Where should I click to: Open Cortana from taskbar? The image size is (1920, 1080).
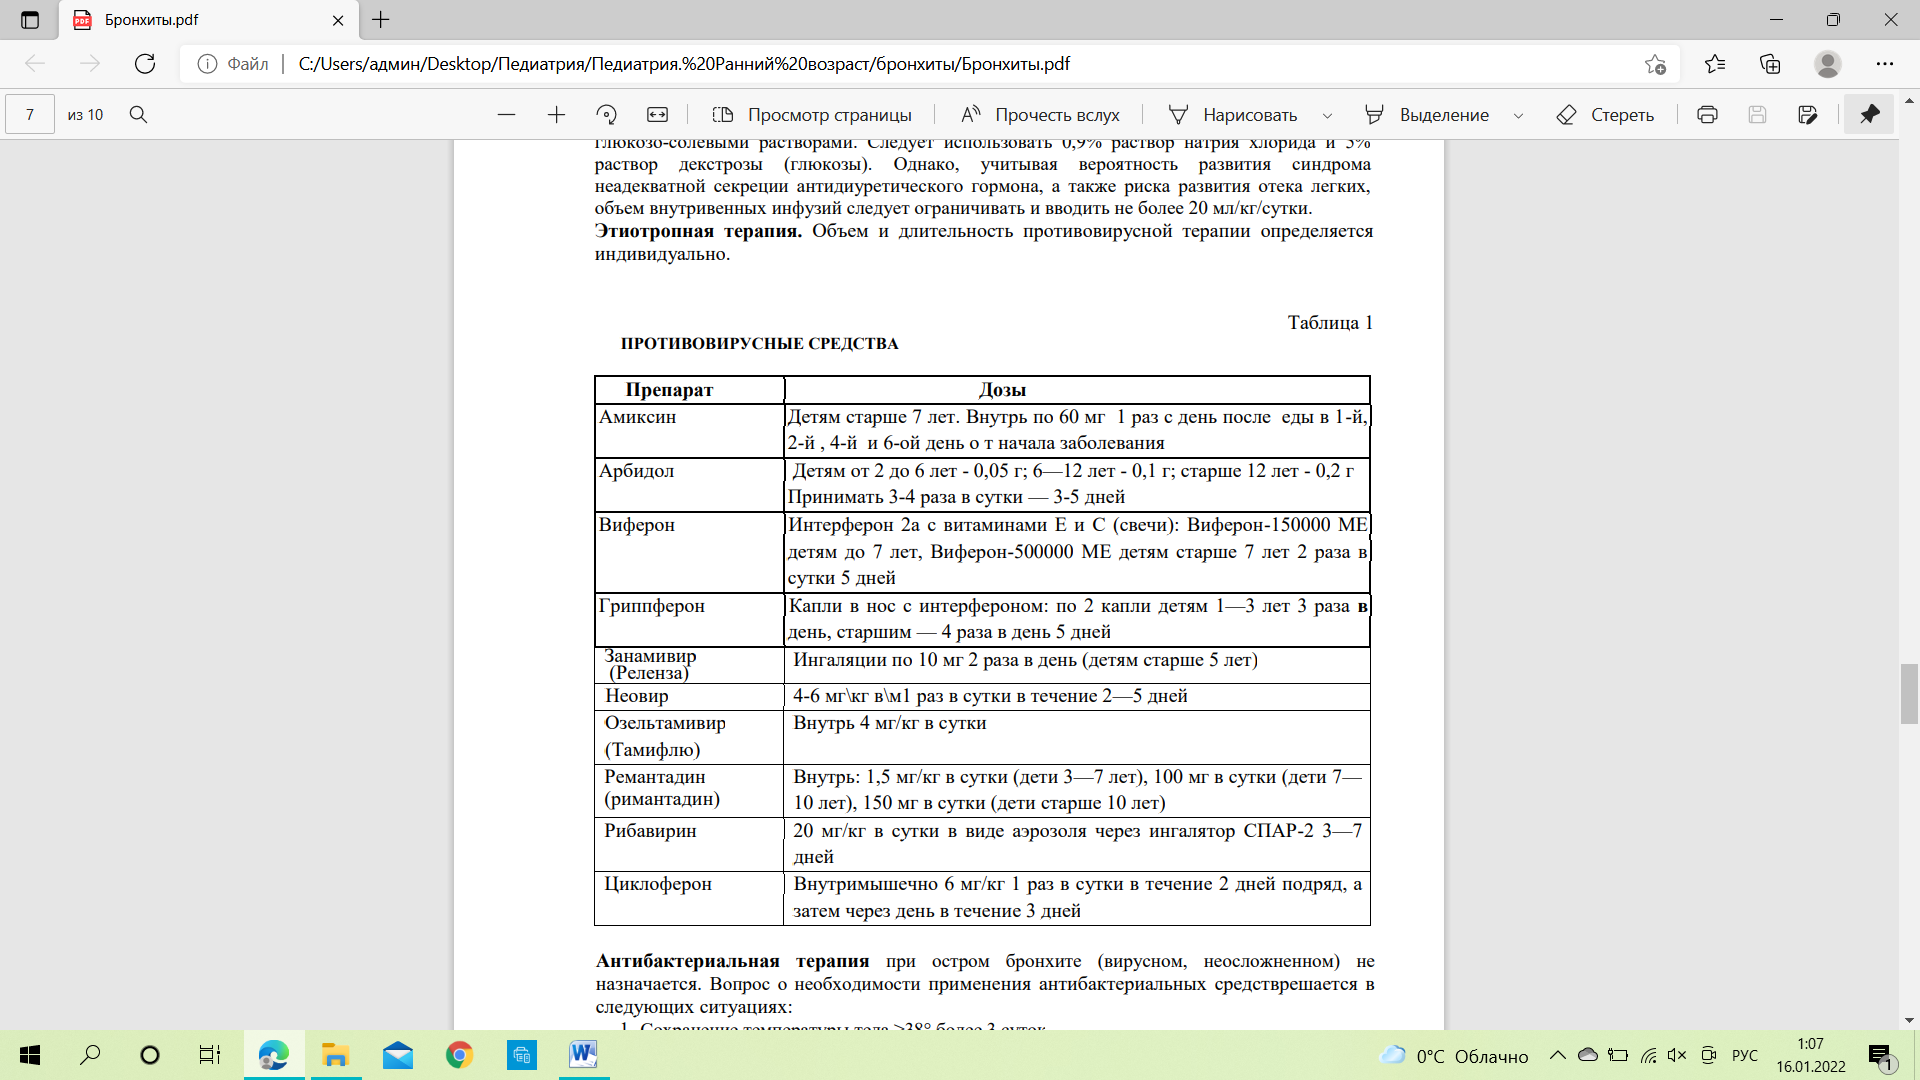[150, 1055]
